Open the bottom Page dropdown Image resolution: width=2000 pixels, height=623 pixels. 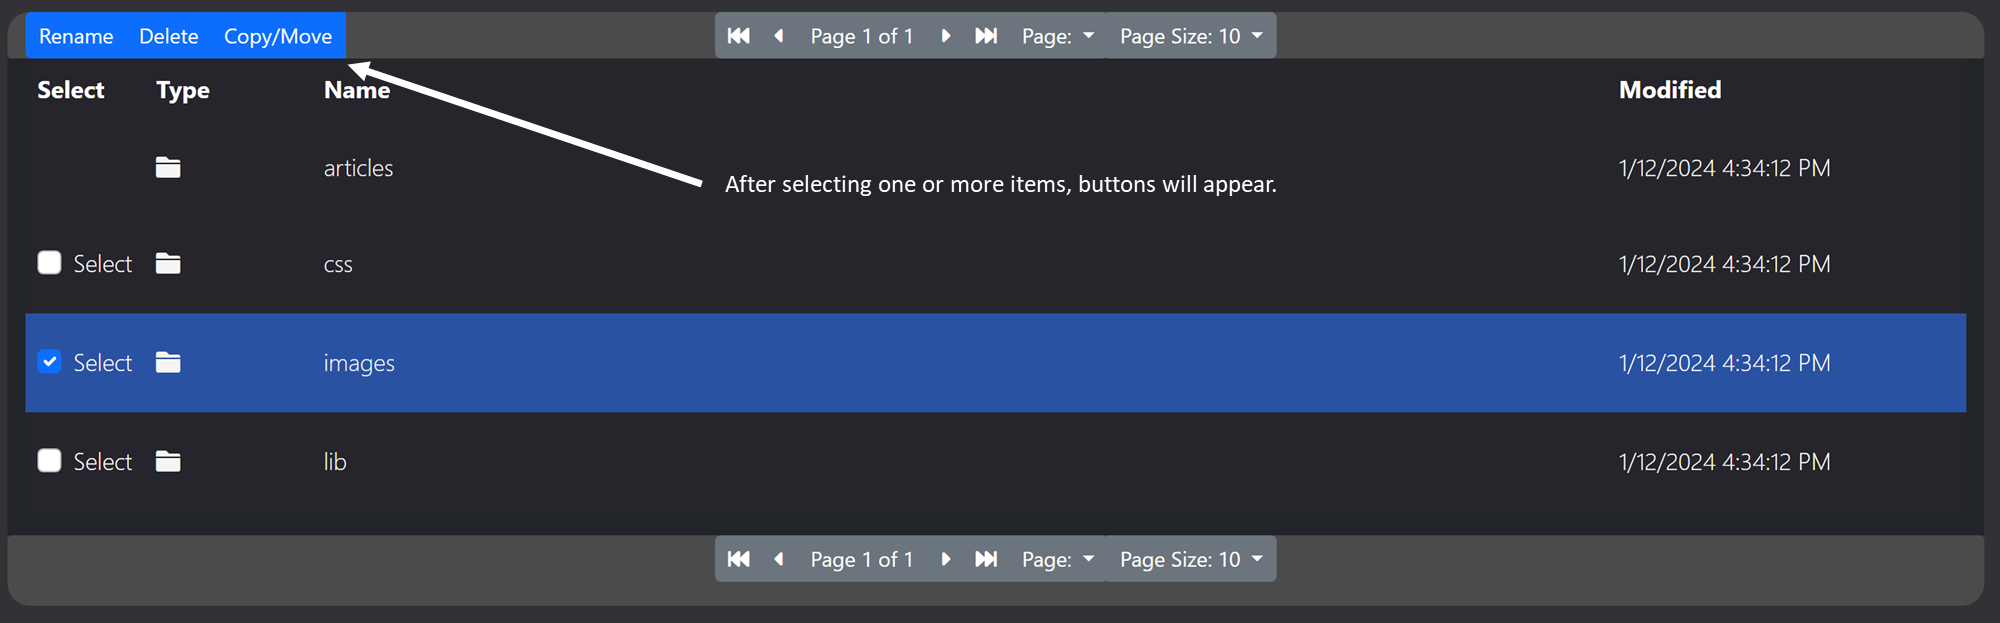click(1058, 559)
